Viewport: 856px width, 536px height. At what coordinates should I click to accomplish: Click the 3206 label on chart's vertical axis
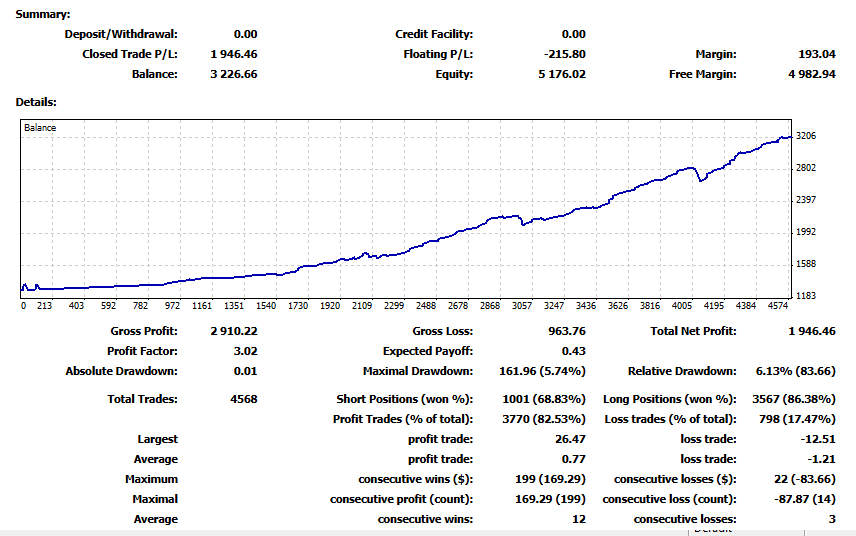coord(807,136)
